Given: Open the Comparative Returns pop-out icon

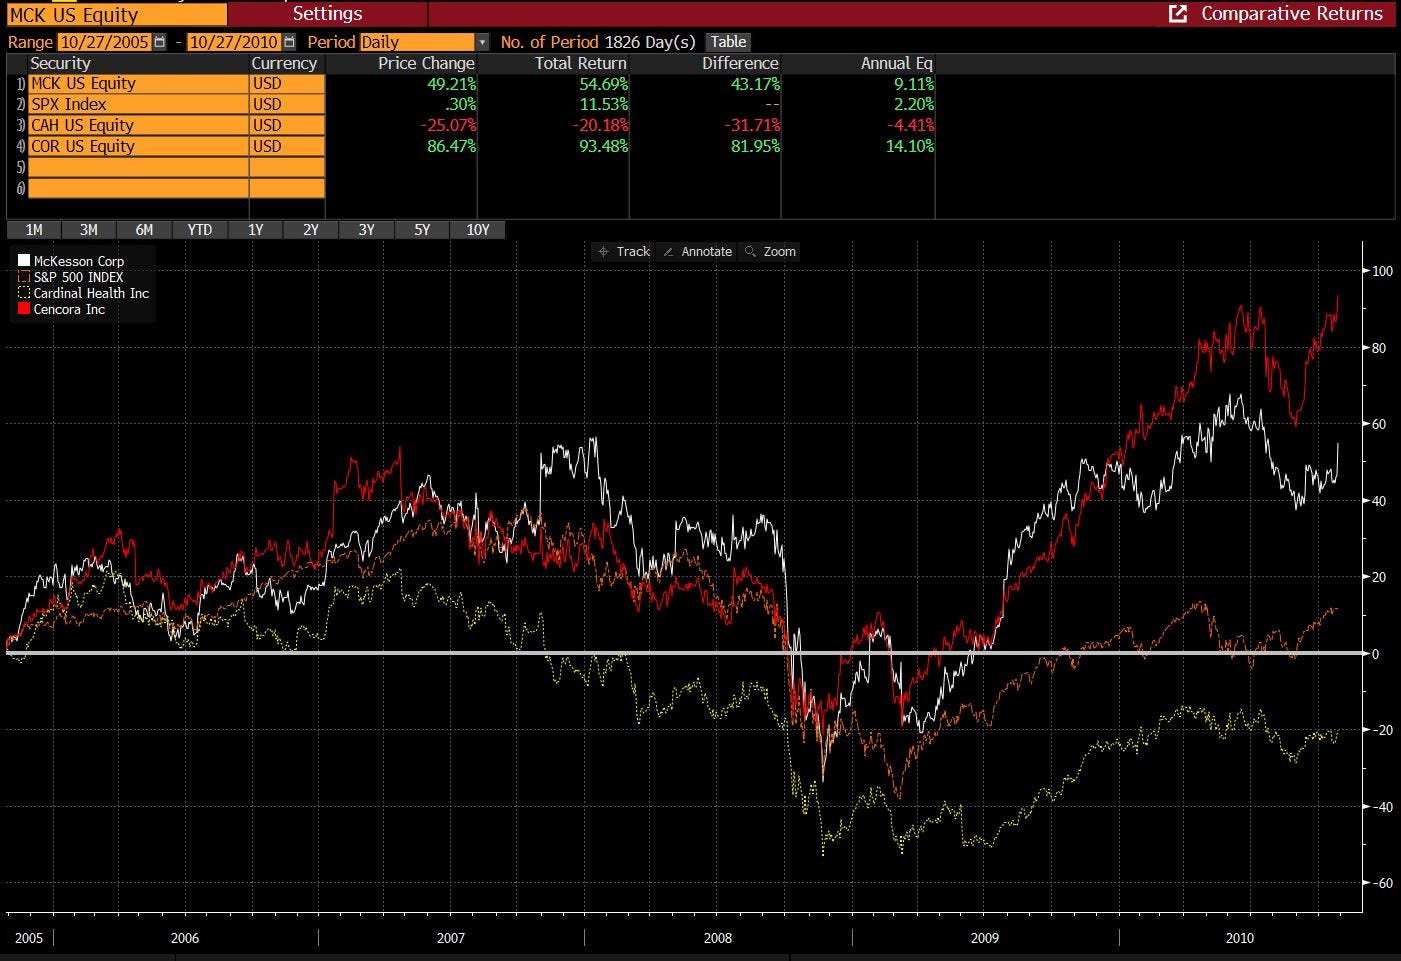Looking at the screenshot, I should (1178, 14).
